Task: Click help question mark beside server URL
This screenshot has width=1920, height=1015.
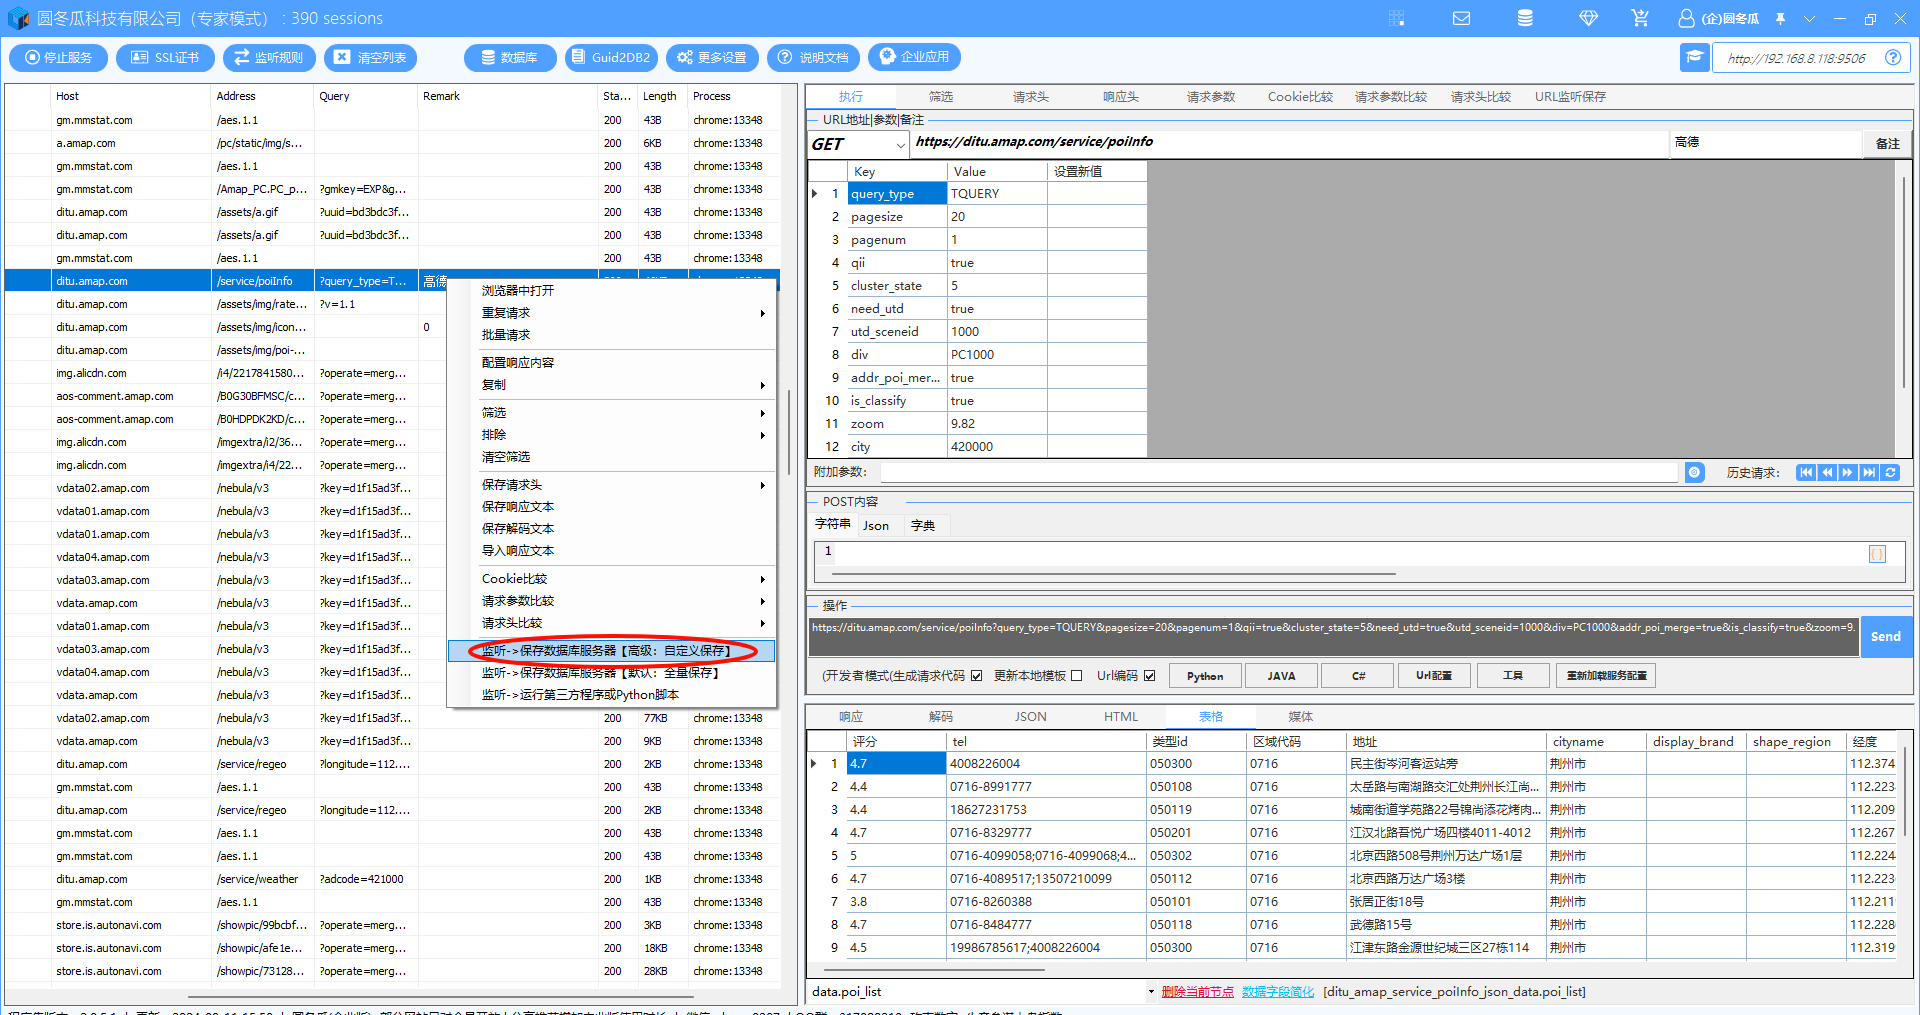Action: pyautogui.click(x=1893, y=58)
